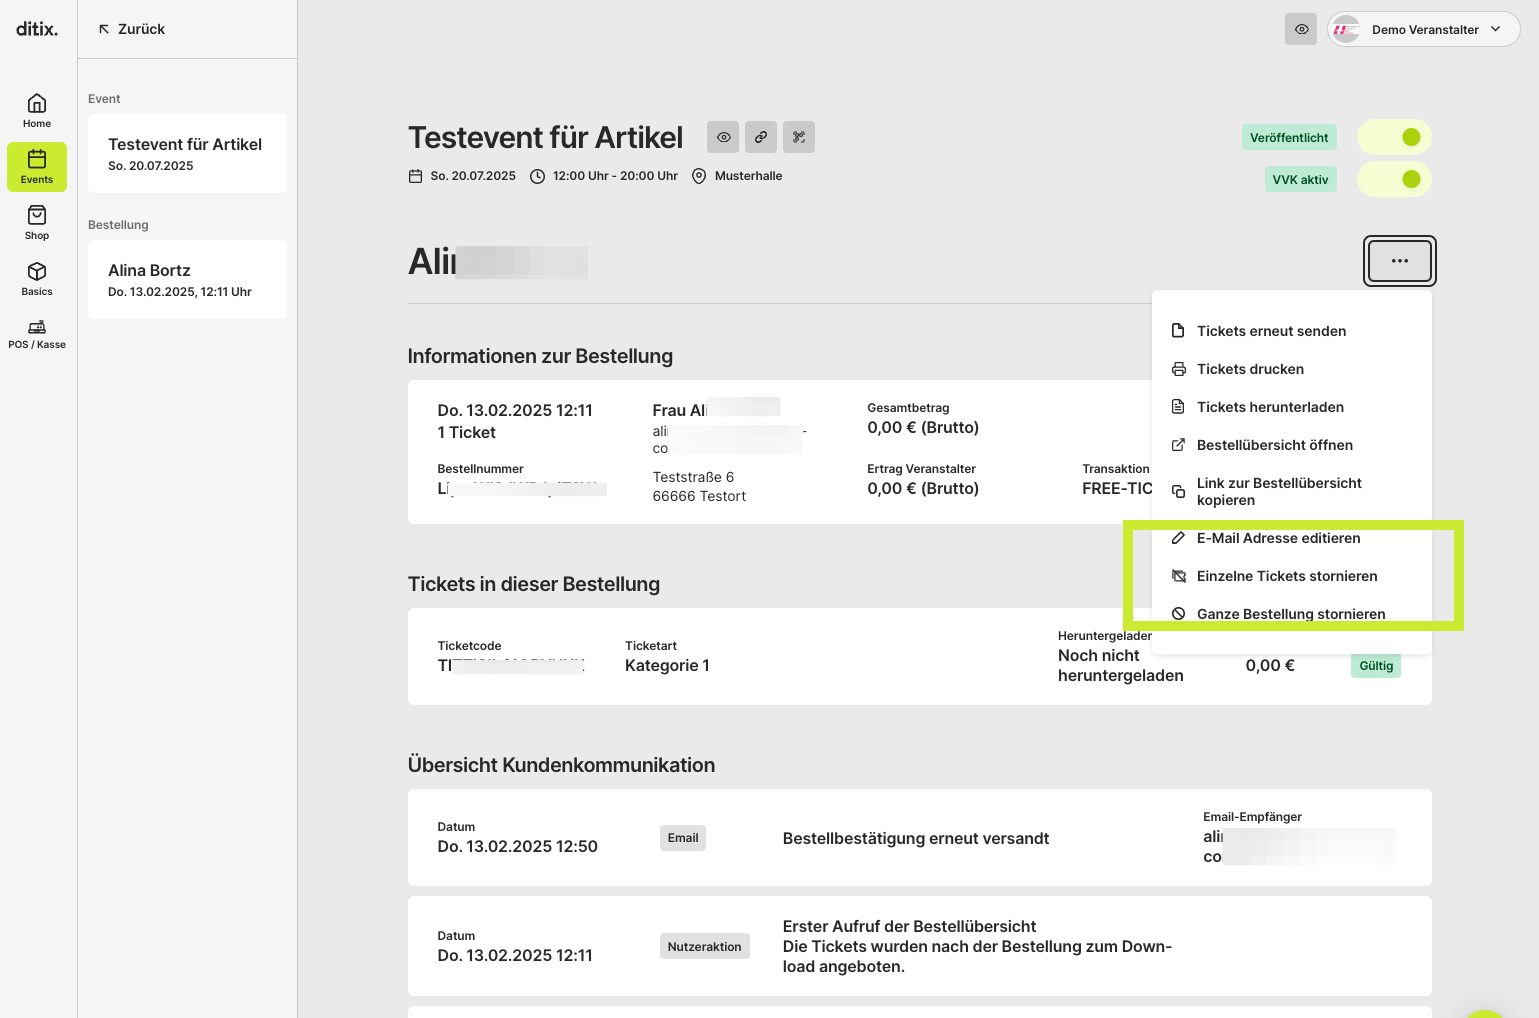Open the Home section in sidebar
Image resolution: width=1539 pixels, height=1018 pixels.
37,111
